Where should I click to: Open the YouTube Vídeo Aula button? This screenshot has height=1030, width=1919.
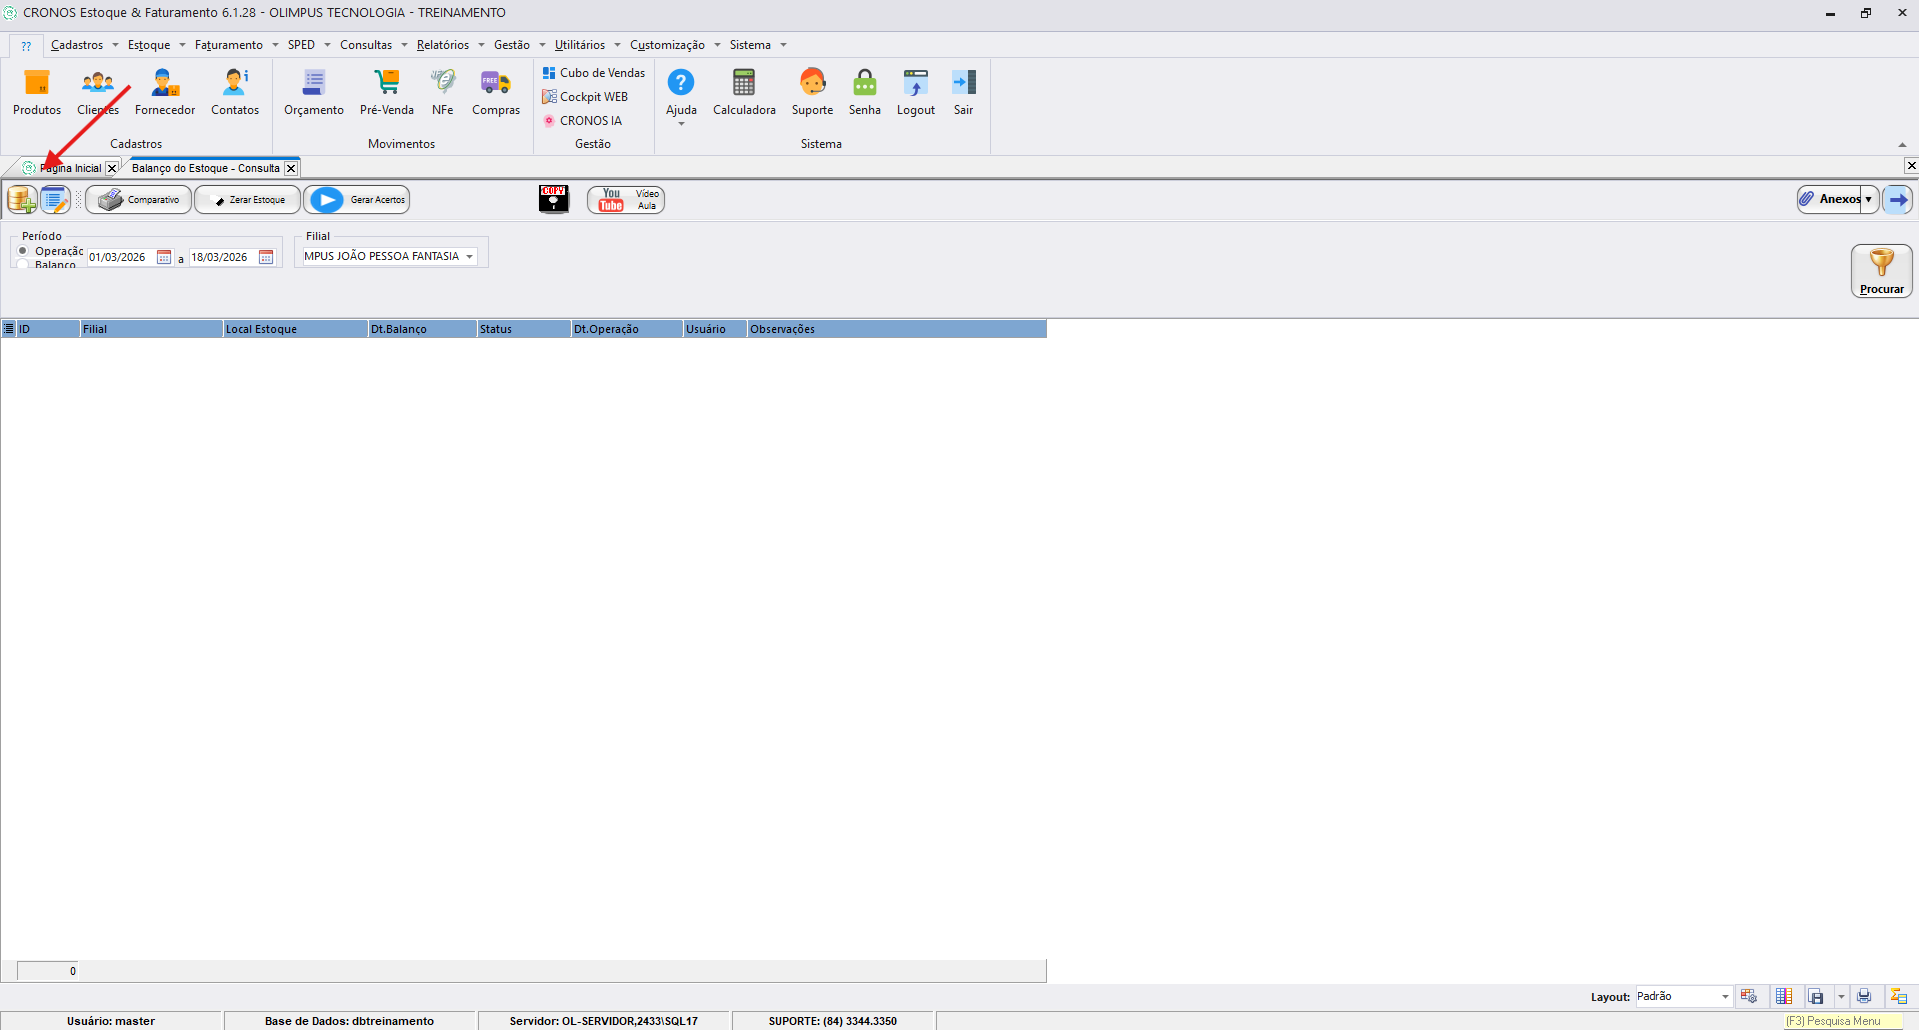(x=626, y=200)
